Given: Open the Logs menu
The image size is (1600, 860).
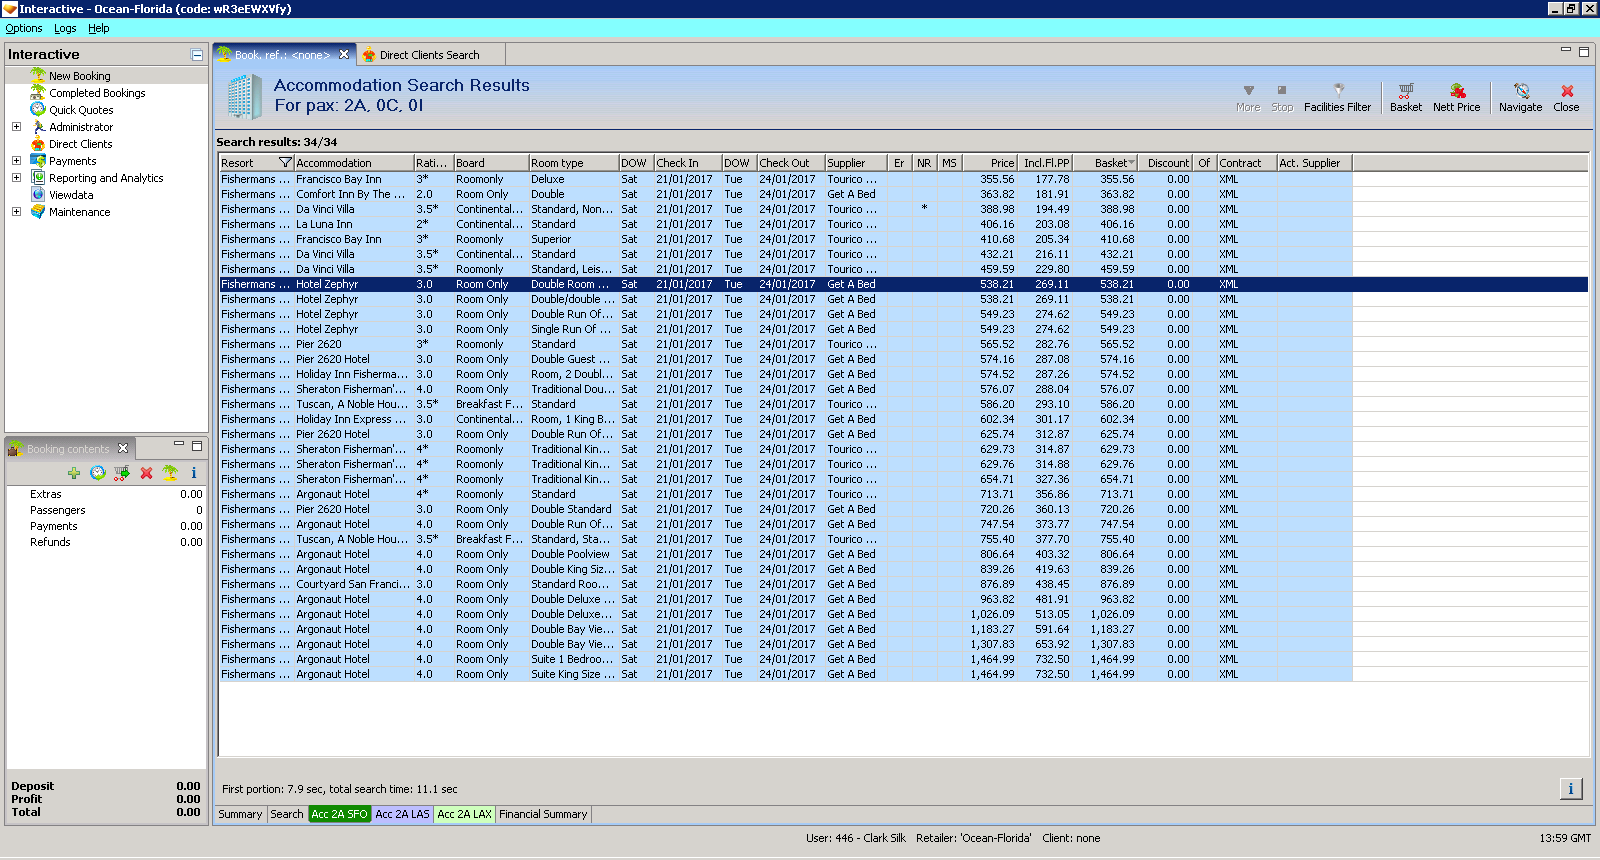Looking at the screenshot, I should tap(65, 28).
